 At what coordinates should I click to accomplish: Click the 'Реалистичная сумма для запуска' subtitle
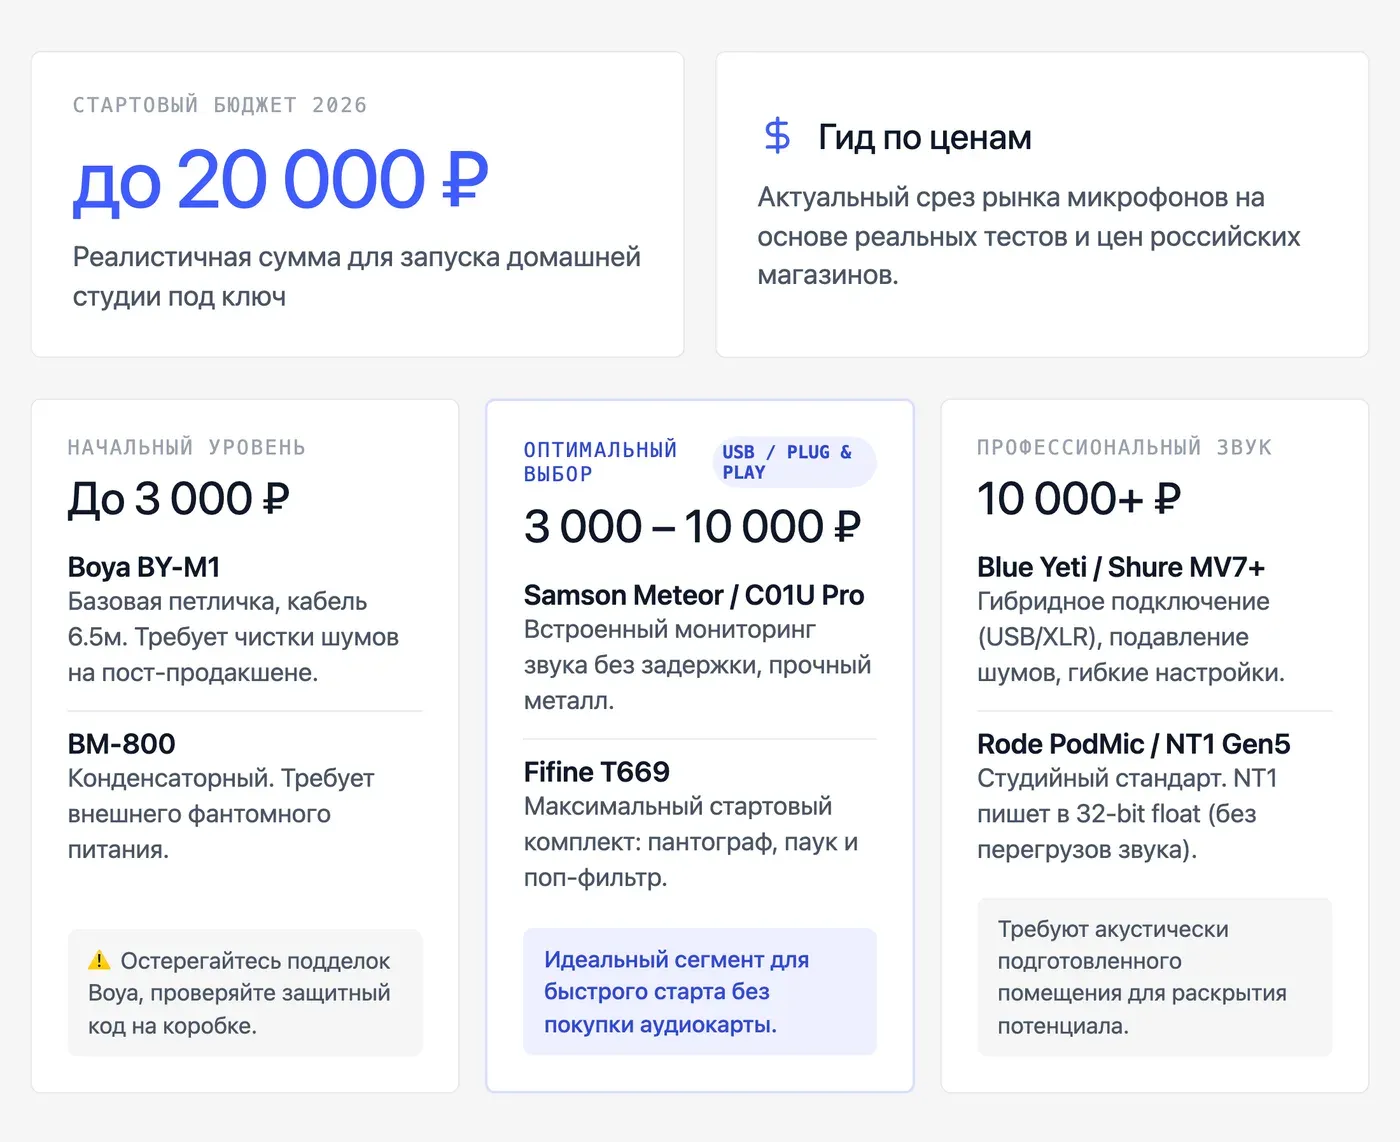coord(357,277)
